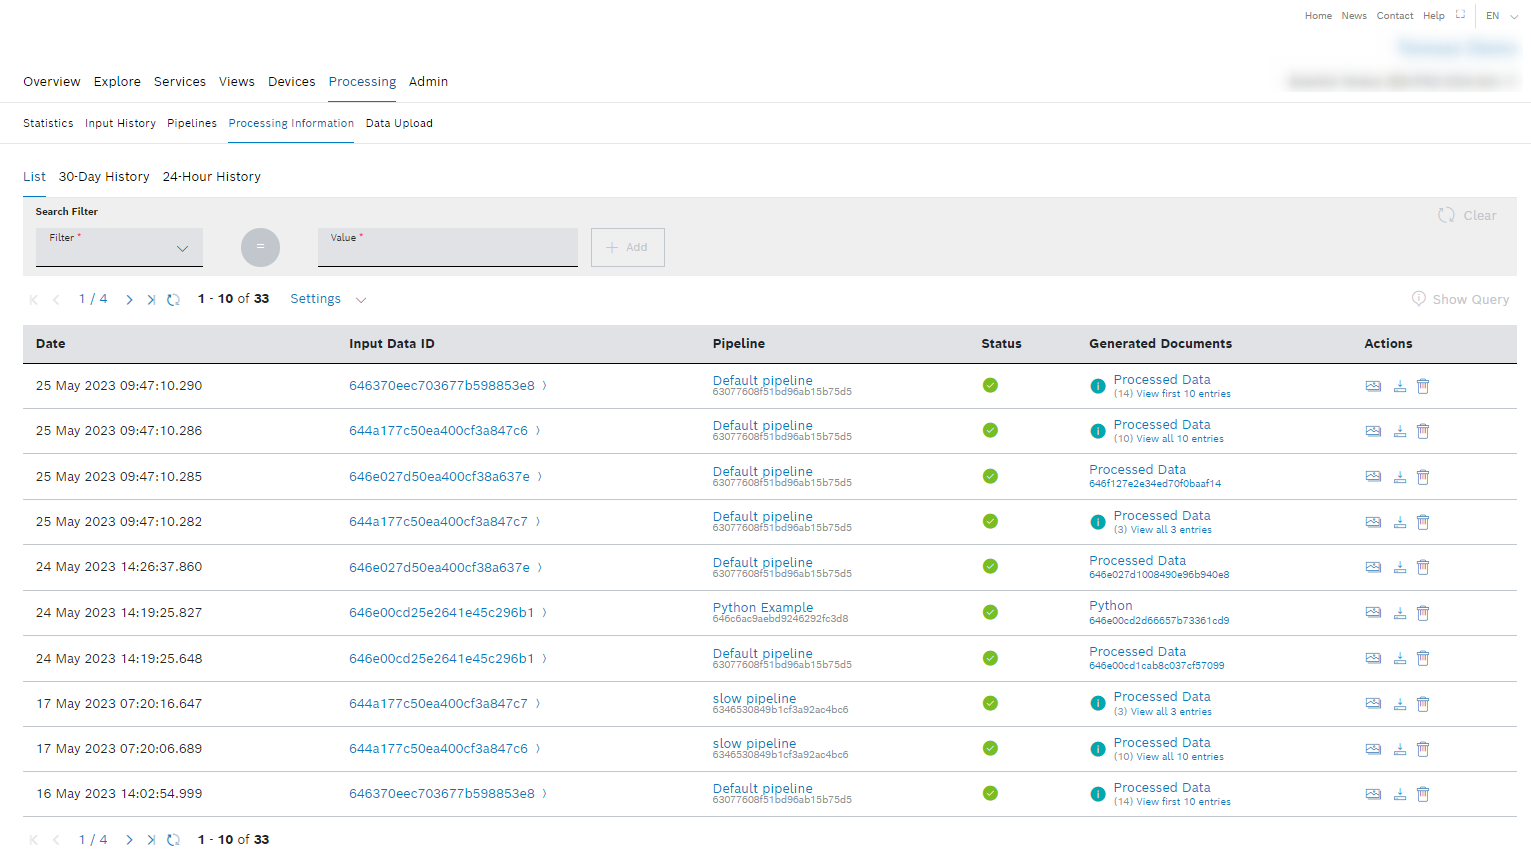This screenshot has height=862, width=1531.
Task: Download results for the 09:47:10.286 entry
Action: point(1400,431)
